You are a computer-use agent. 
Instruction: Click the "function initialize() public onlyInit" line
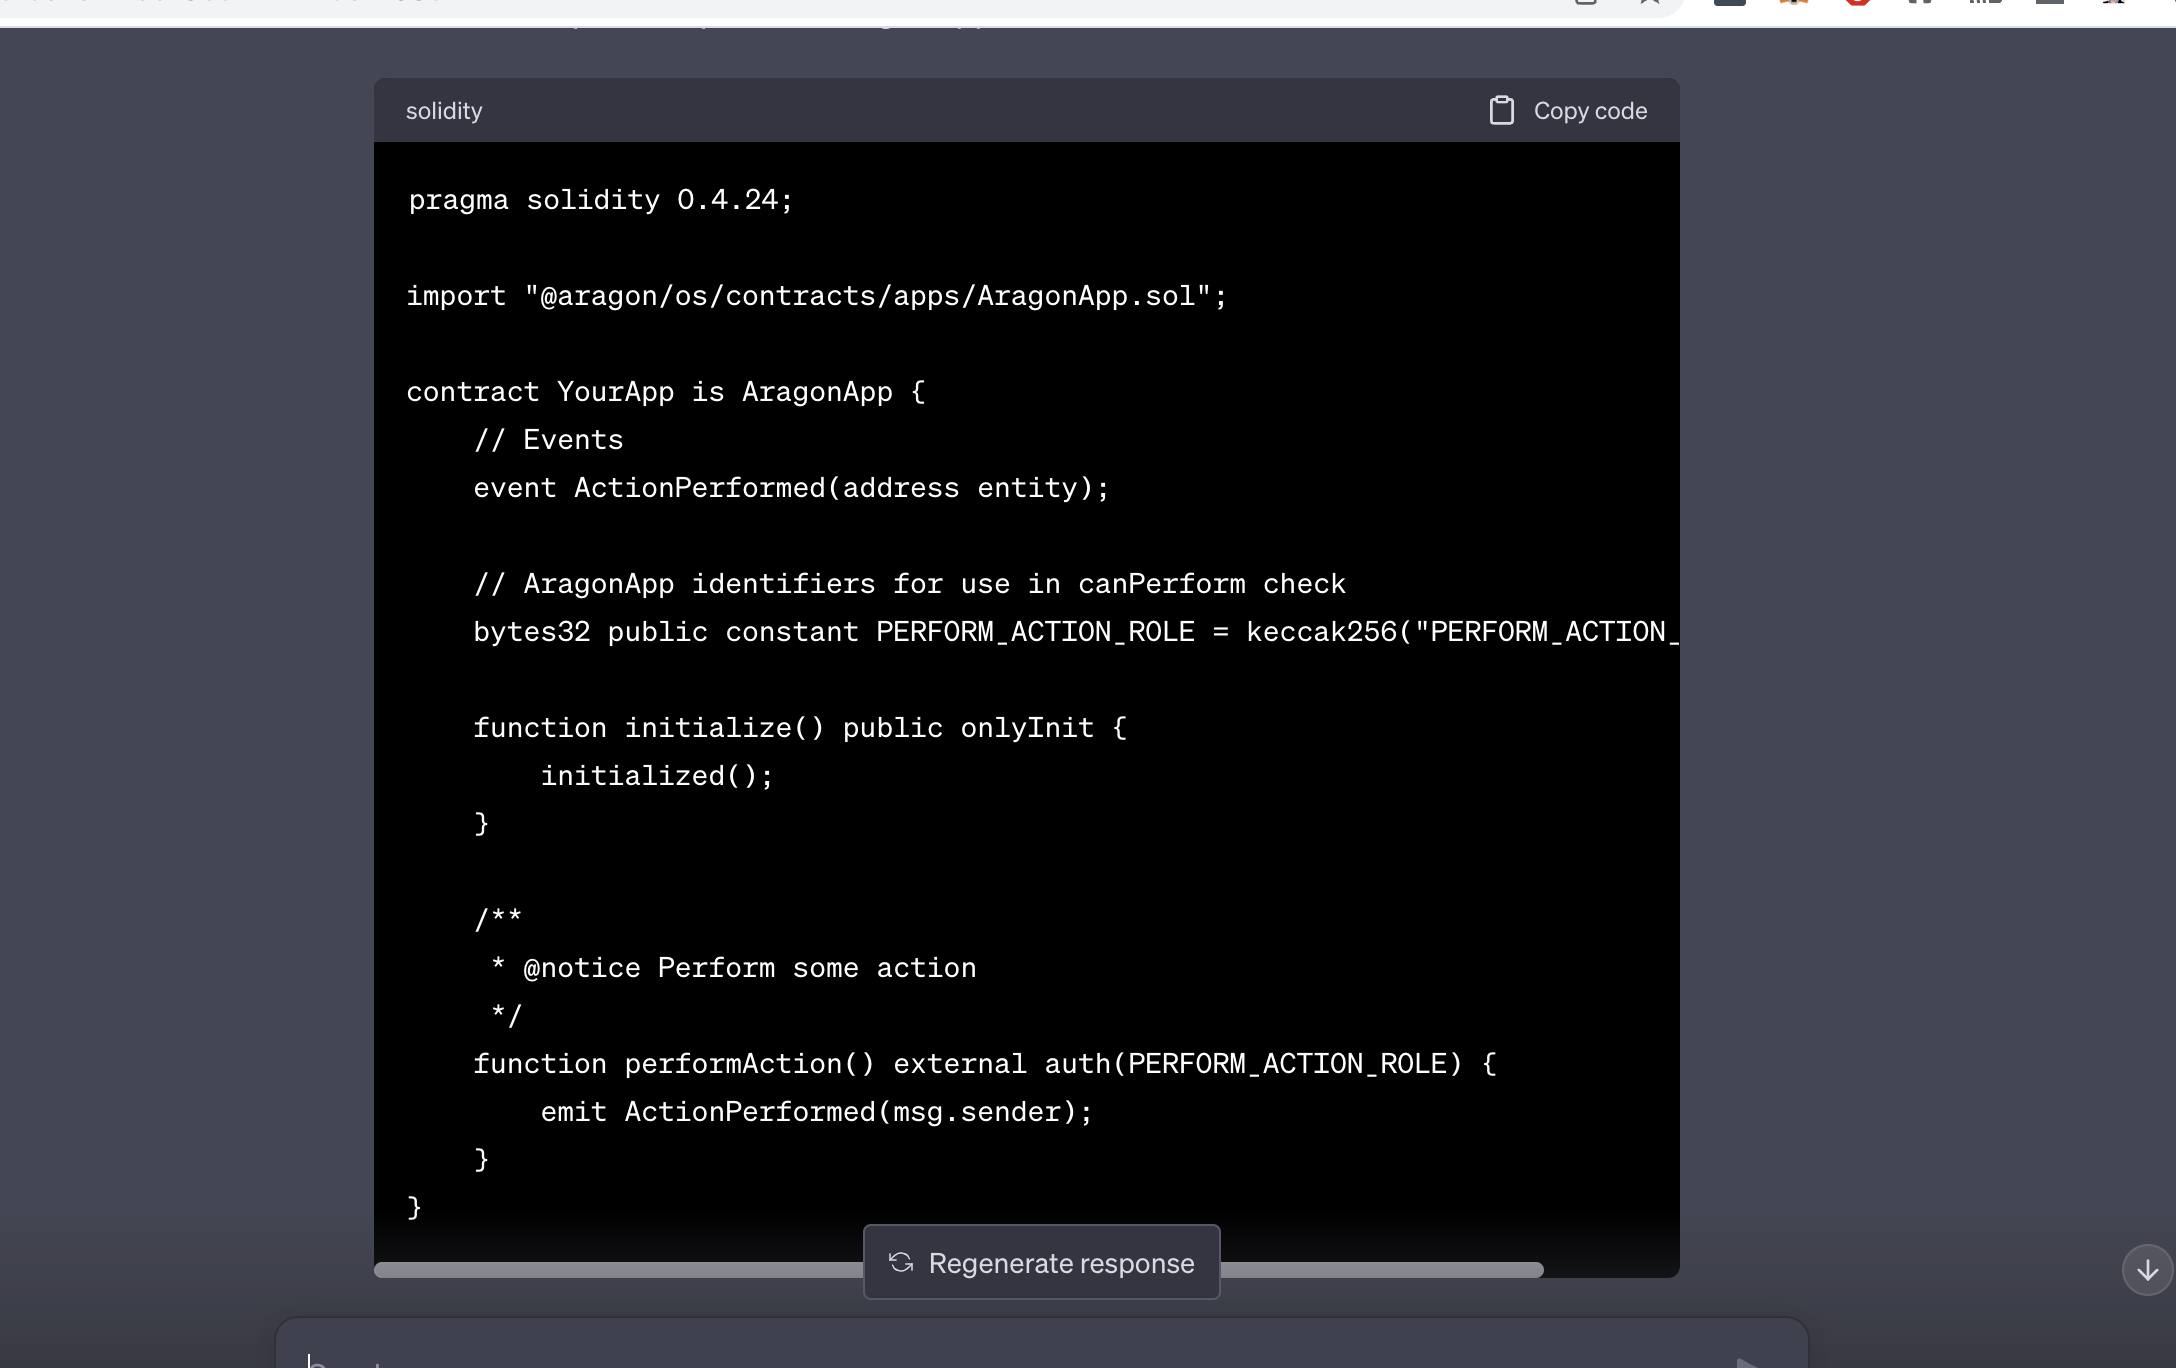click(x=800, y=728)
